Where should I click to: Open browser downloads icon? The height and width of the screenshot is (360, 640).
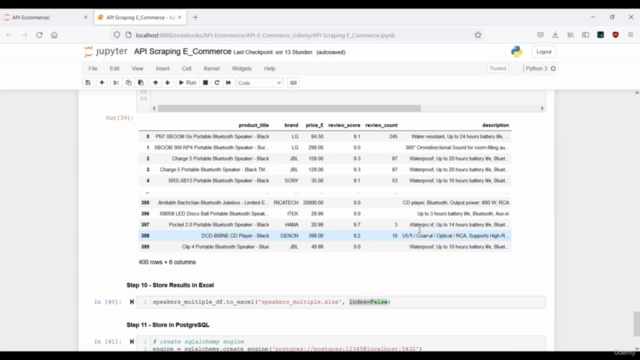click(x=555, y=35)
